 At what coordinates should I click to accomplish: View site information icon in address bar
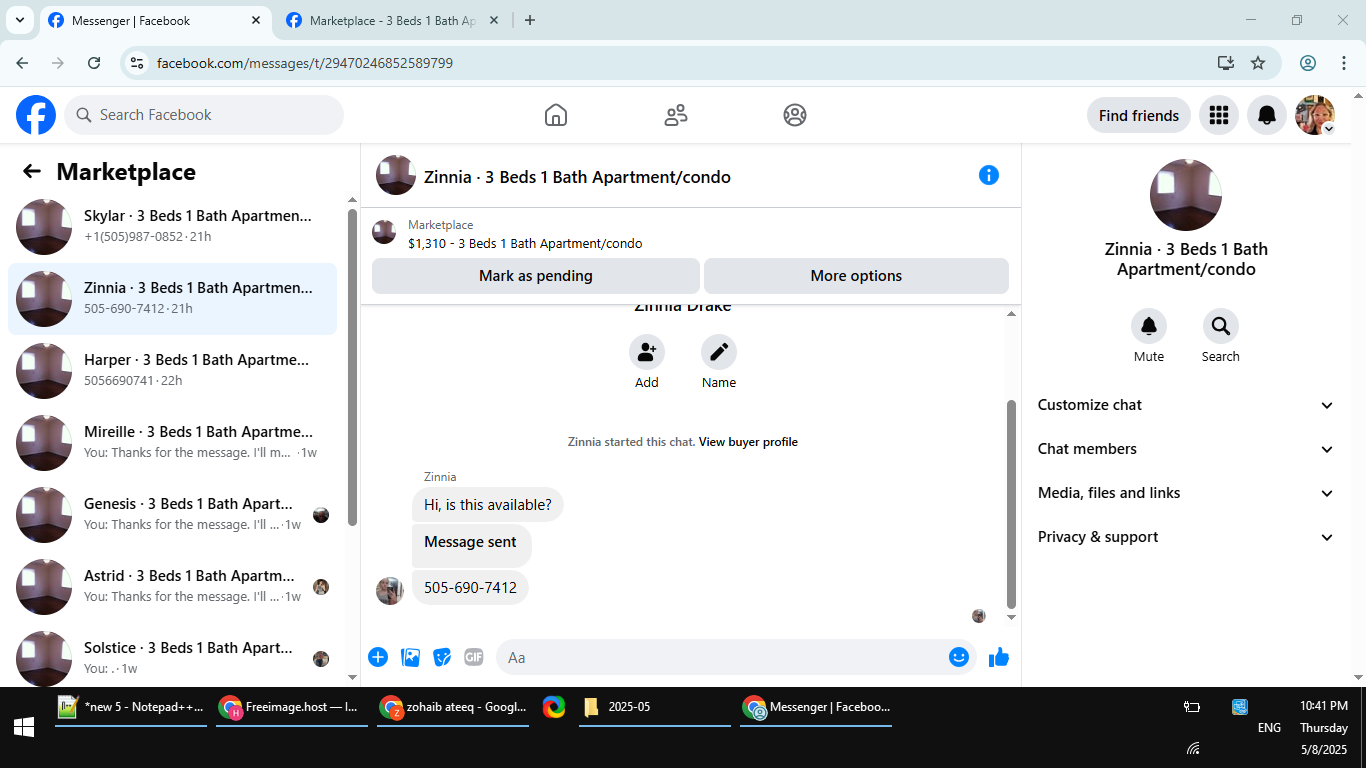click(x=138, y=63)
